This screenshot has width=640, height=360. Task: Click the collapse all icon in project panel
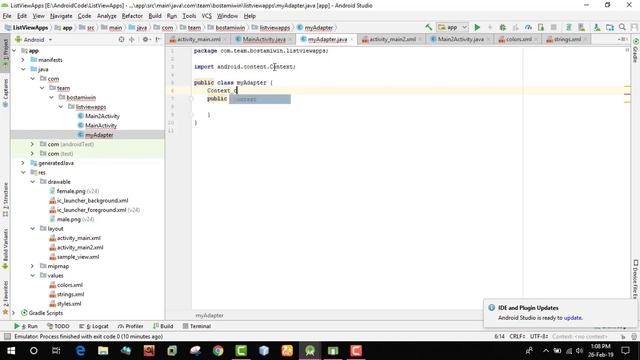point(131,40)
